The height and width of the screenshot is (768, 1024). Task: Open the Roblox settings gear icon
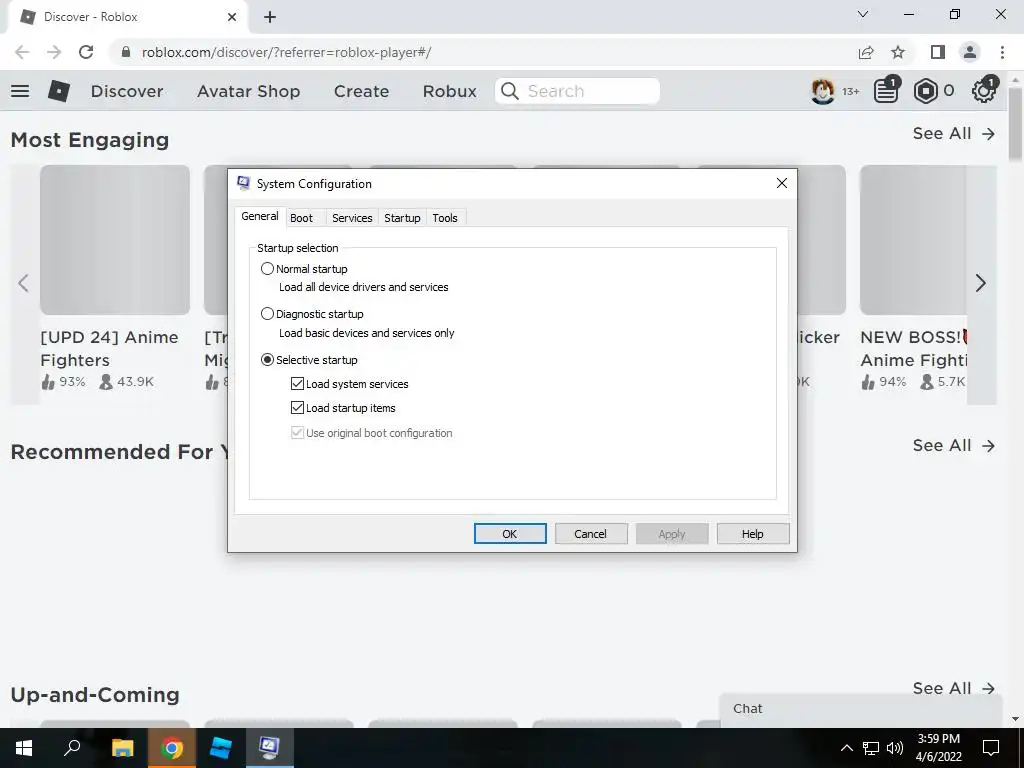pos(984,91)
